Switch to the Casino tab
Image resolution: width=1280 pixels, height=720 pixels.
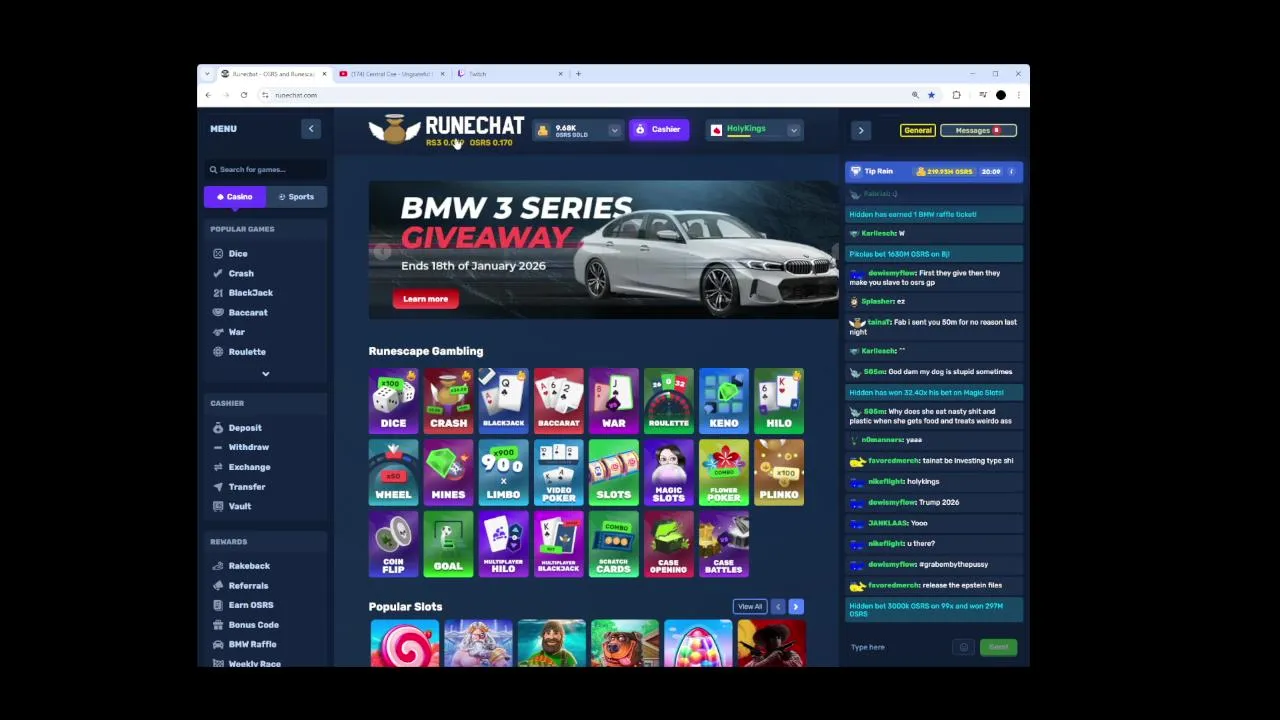pos(235,197)
